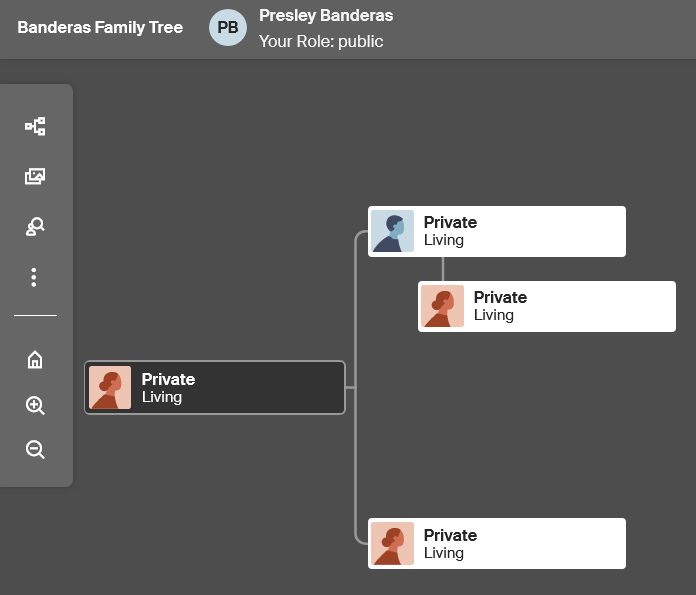The height and width of the screenshot is (595, 696).
Task: Open the tree view icon in sidebar
Action: [x=35, y=127]
